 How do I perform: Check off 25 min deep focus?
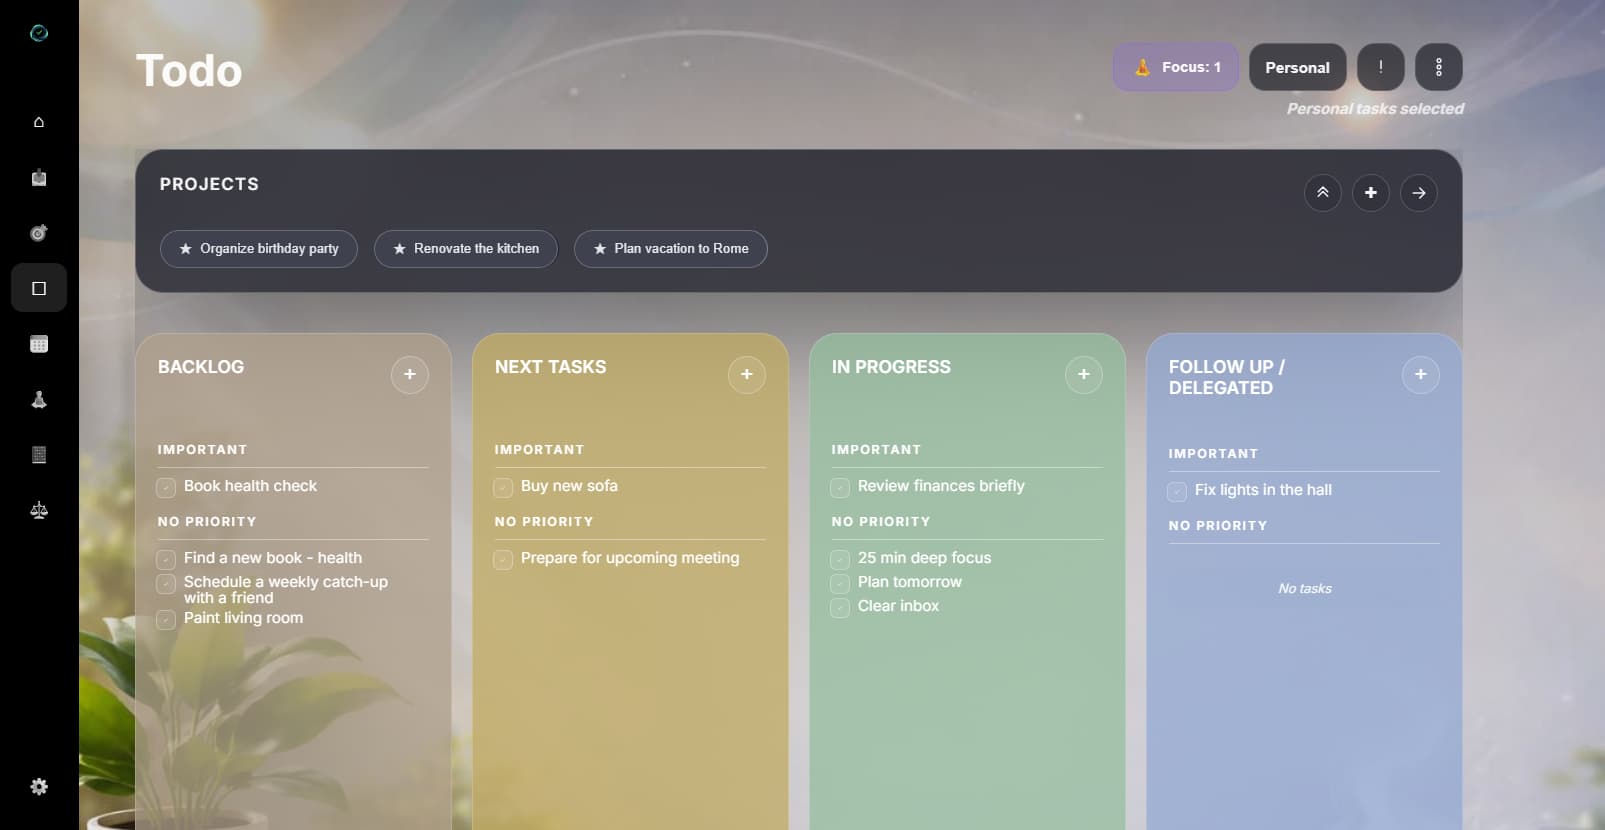point(840,560)
